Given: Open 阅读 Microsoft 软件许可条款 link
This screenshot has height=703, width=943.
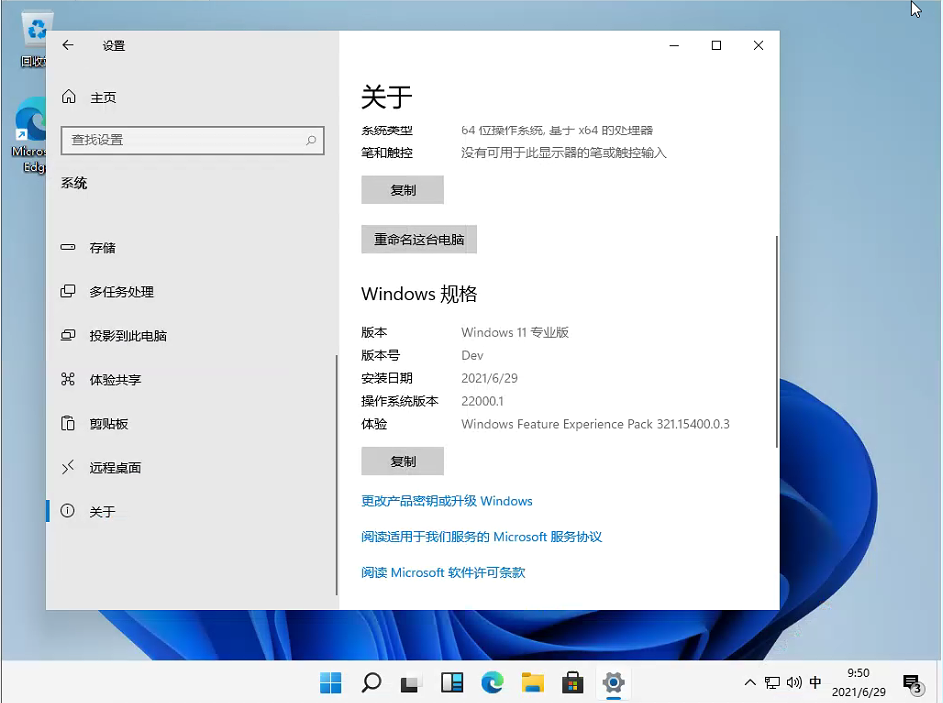Looking at the screenshot, I should tap(442, 573).
